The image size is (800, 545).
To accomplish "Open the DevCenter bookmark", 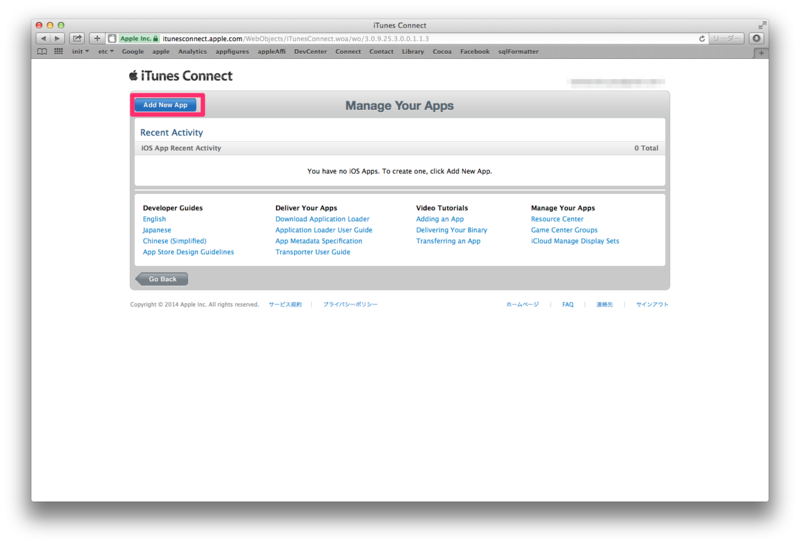I will (x=310, y=52).
